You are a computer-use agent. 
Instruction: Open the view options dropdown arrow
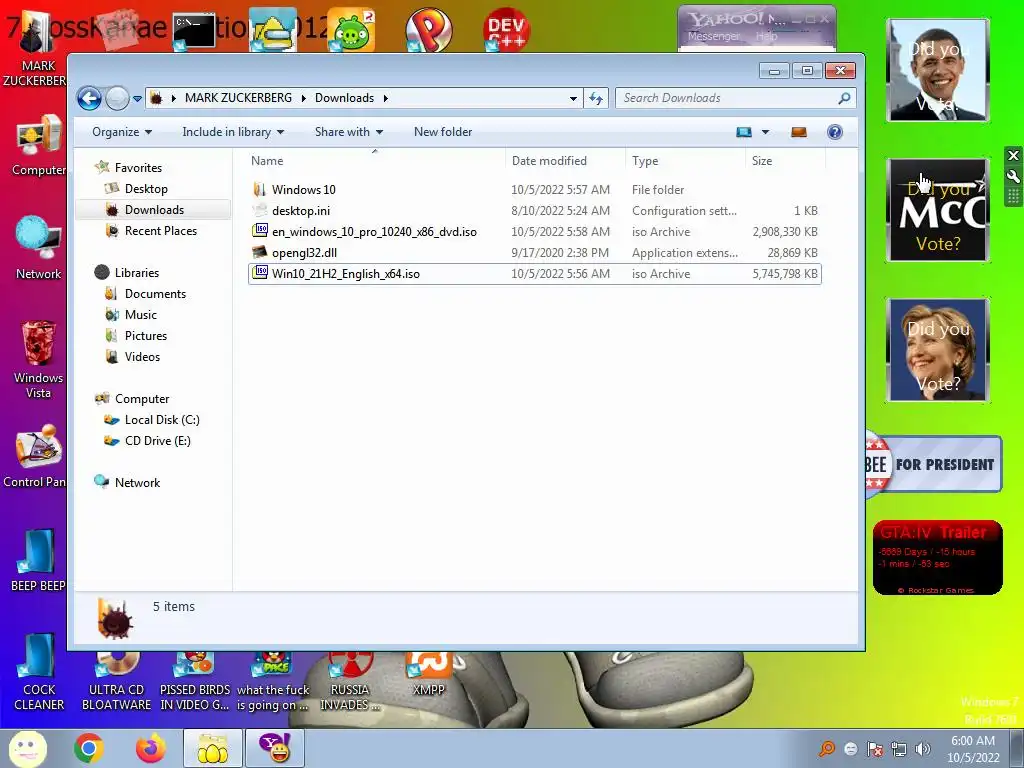tap(765, 132)
